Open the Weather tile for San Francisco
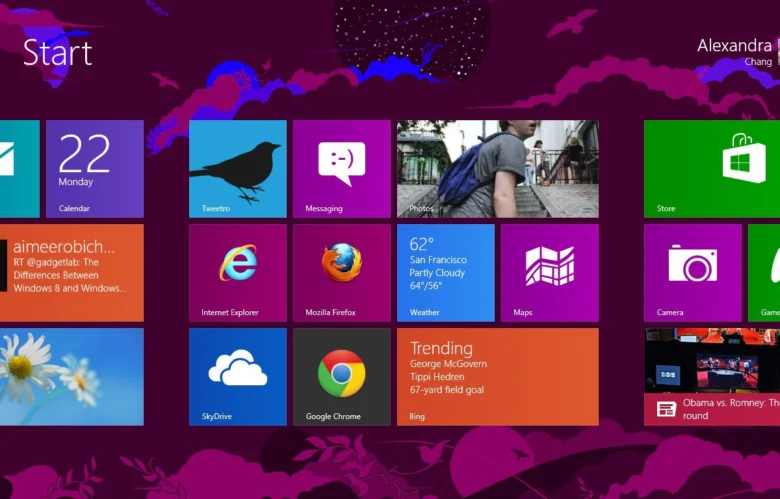780x499 pixels. (446, 273)
